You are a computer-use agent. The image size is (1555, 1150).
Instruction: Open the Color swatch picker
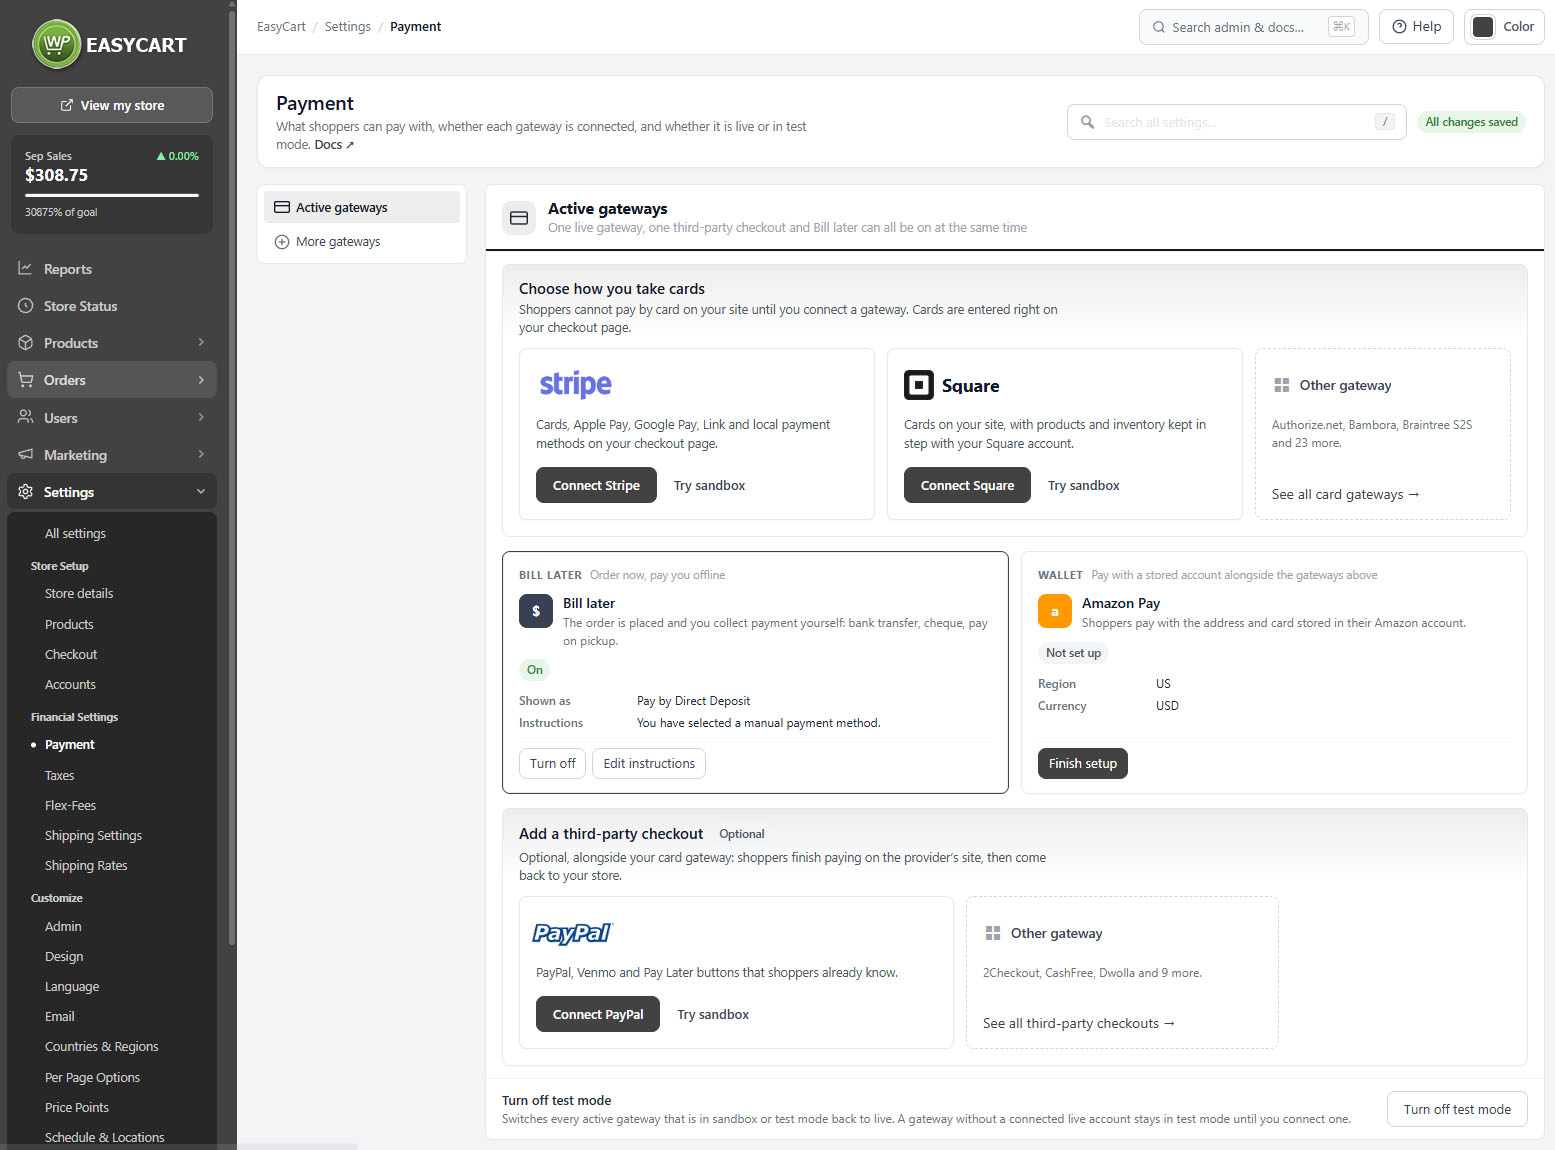pos(1504,27)
